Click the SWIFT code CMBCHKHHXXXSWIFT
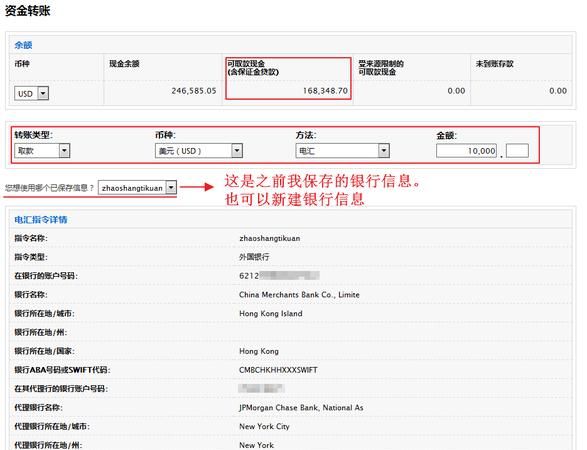The height and width of the screenshot is (450, 587). 278,370
